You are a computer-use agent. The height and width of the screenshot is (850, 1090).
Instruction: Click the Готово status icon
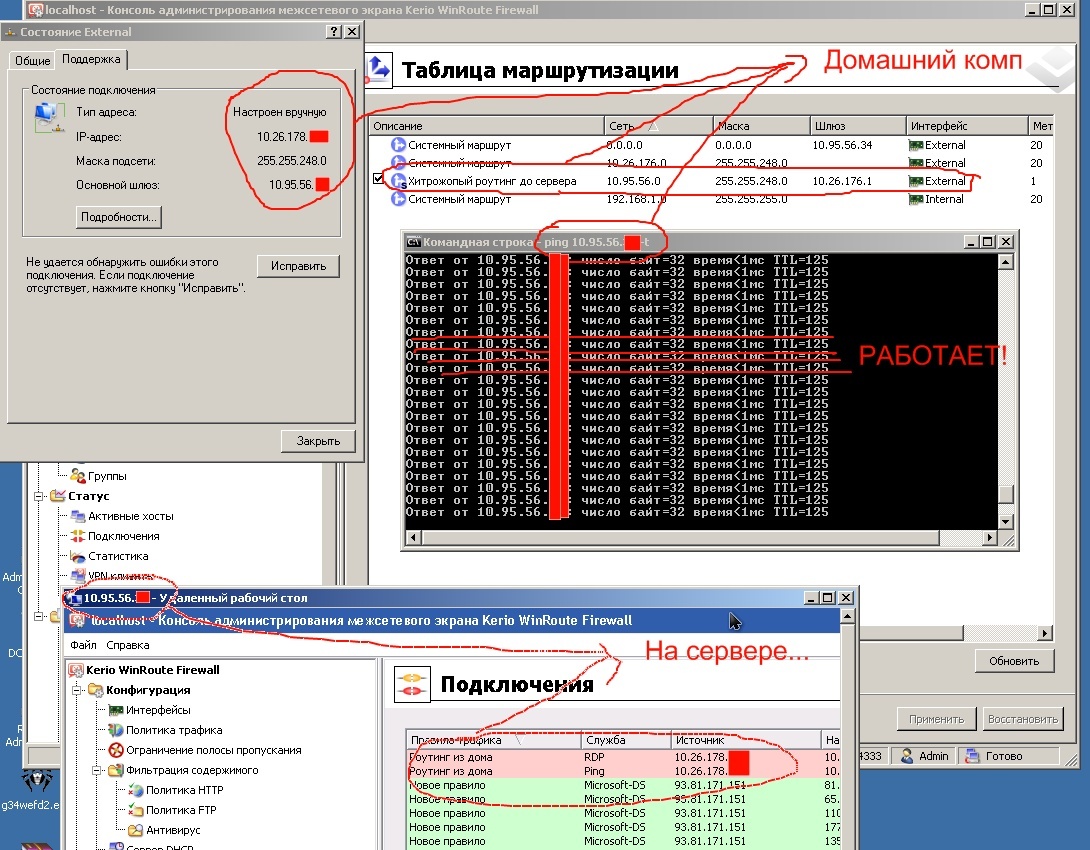(x=973, y=755)
